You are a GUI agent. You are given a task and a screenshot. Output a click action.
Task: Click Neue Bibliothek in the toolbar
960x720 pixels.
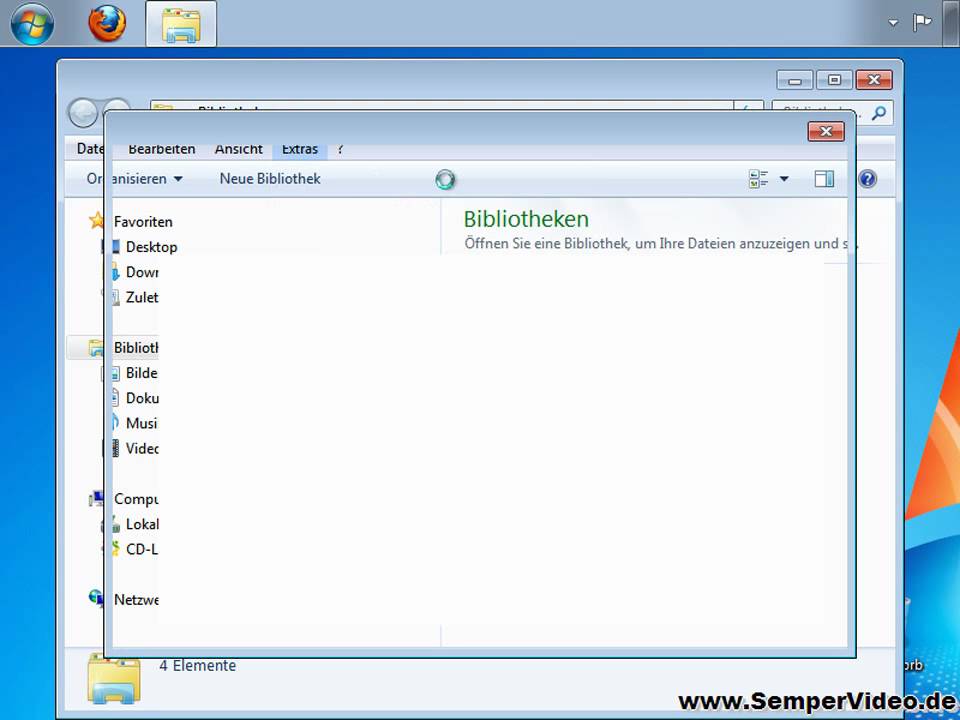click(x=270, y=179)
